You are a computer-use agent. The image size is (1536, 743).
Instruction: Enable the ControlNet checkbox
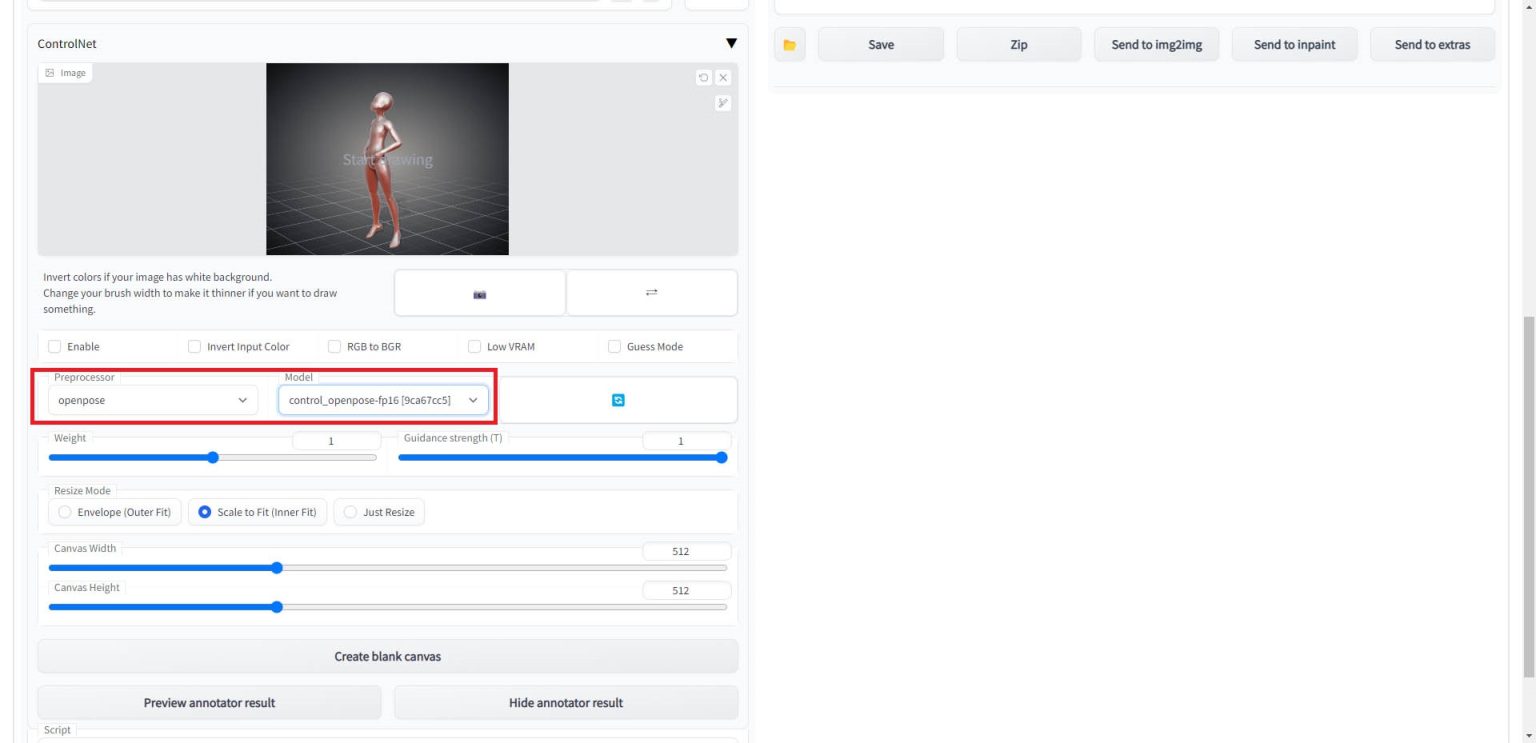(55, 347)
